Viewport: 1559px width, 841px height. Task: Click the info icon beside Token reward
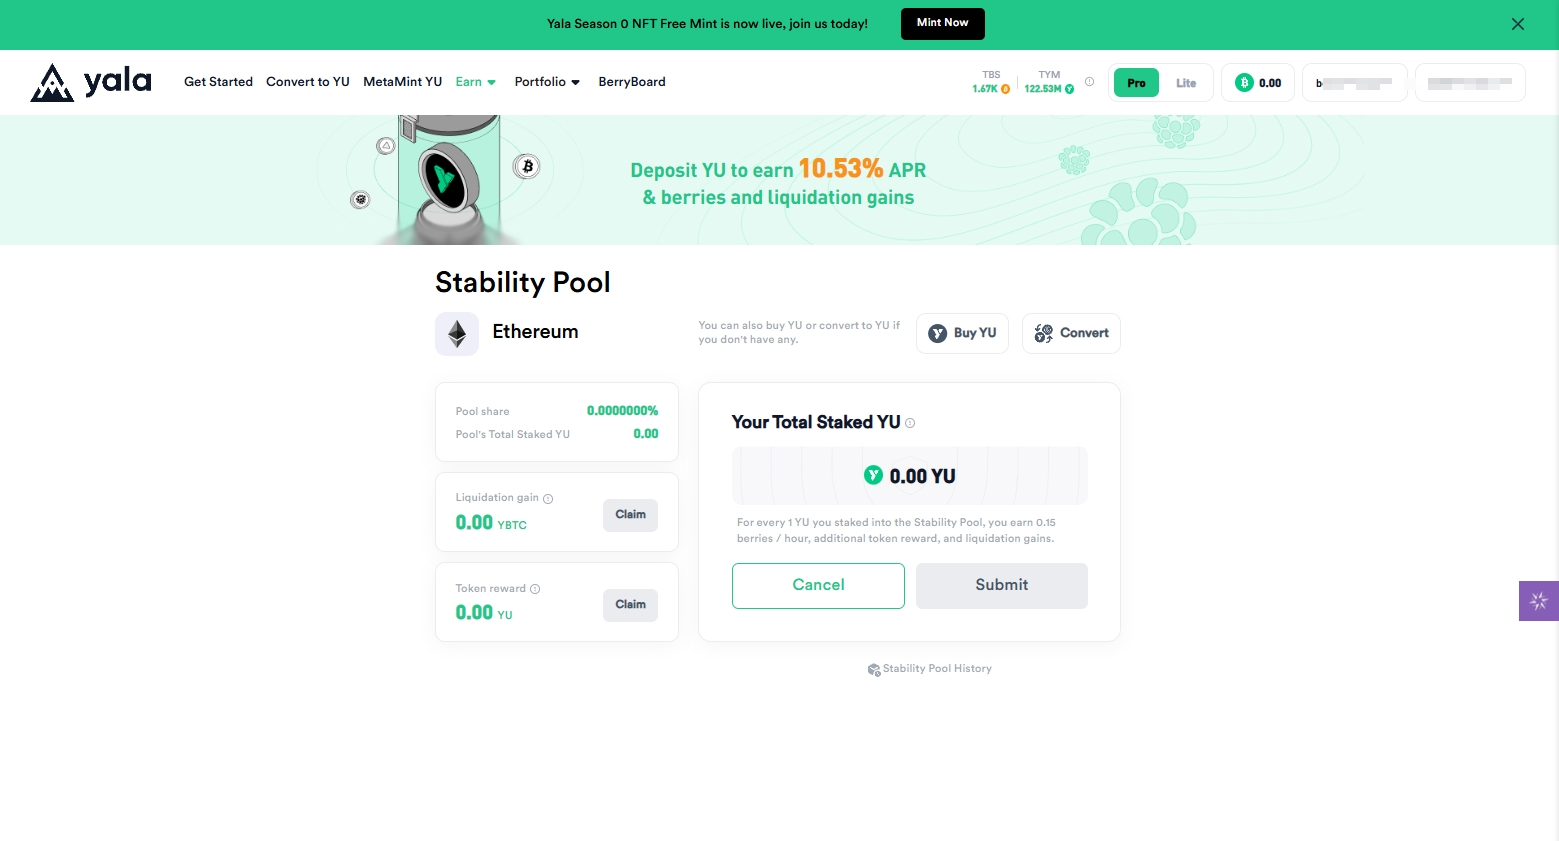[x=535, y=589]
